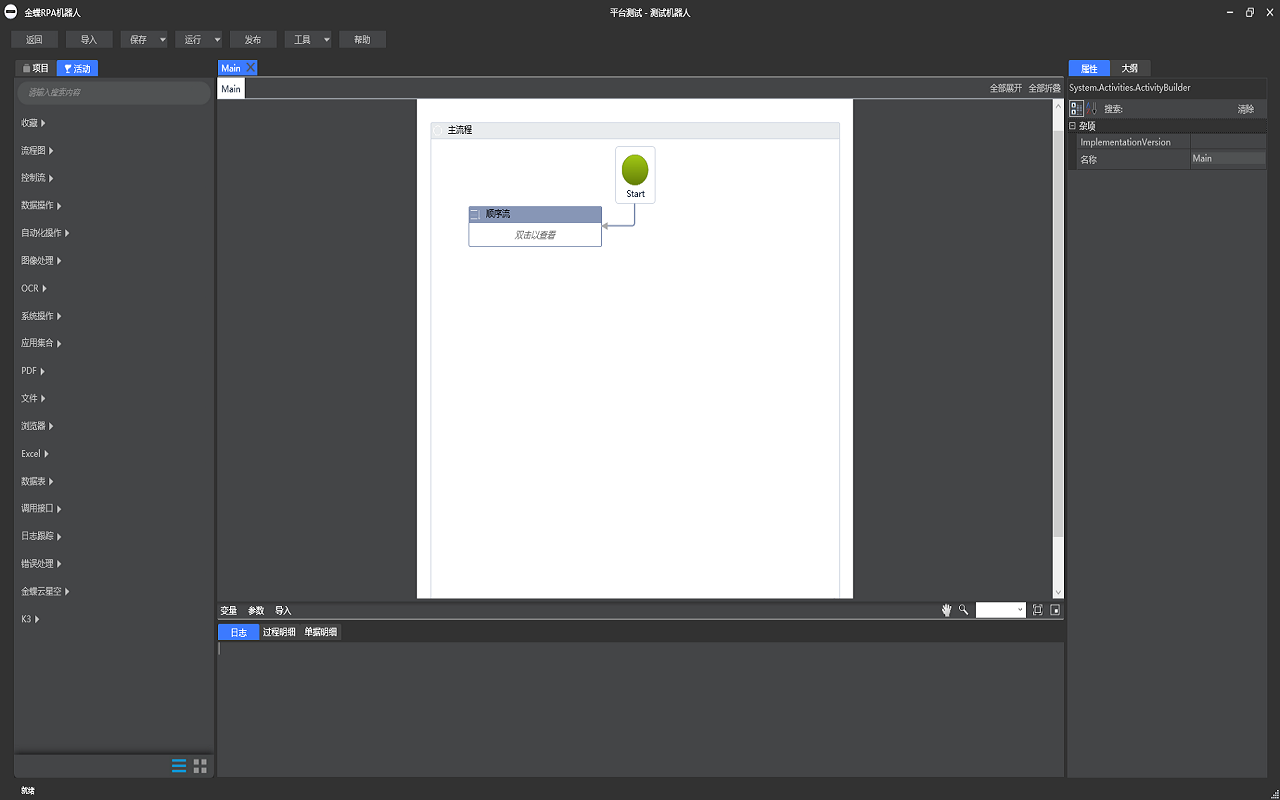Expand the 日志跟踪 category
Image resolution: width=1280 pixels, height=800 pixels.
[x=41, y=536]
